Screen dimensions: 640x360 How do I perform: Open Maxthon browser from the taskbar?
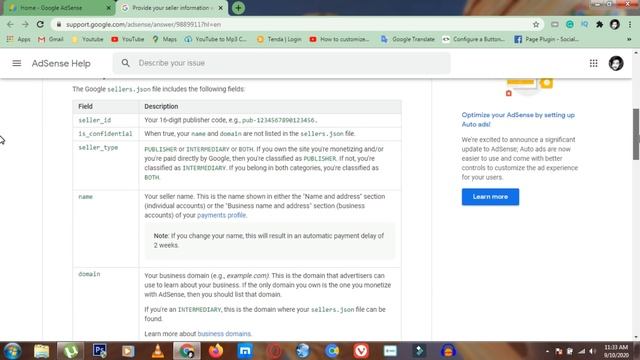[x=245, y=351]
